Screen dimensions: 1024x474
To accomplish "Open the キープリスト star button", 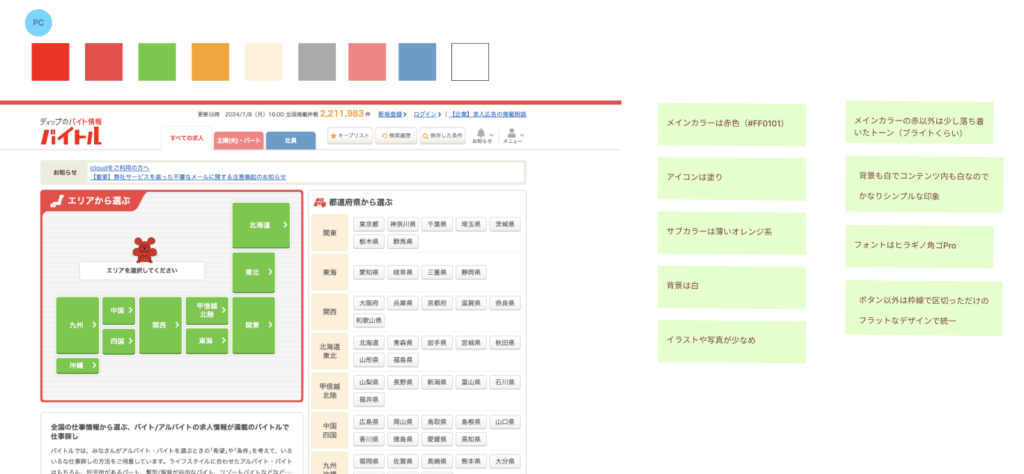I will tap(350, 136).
